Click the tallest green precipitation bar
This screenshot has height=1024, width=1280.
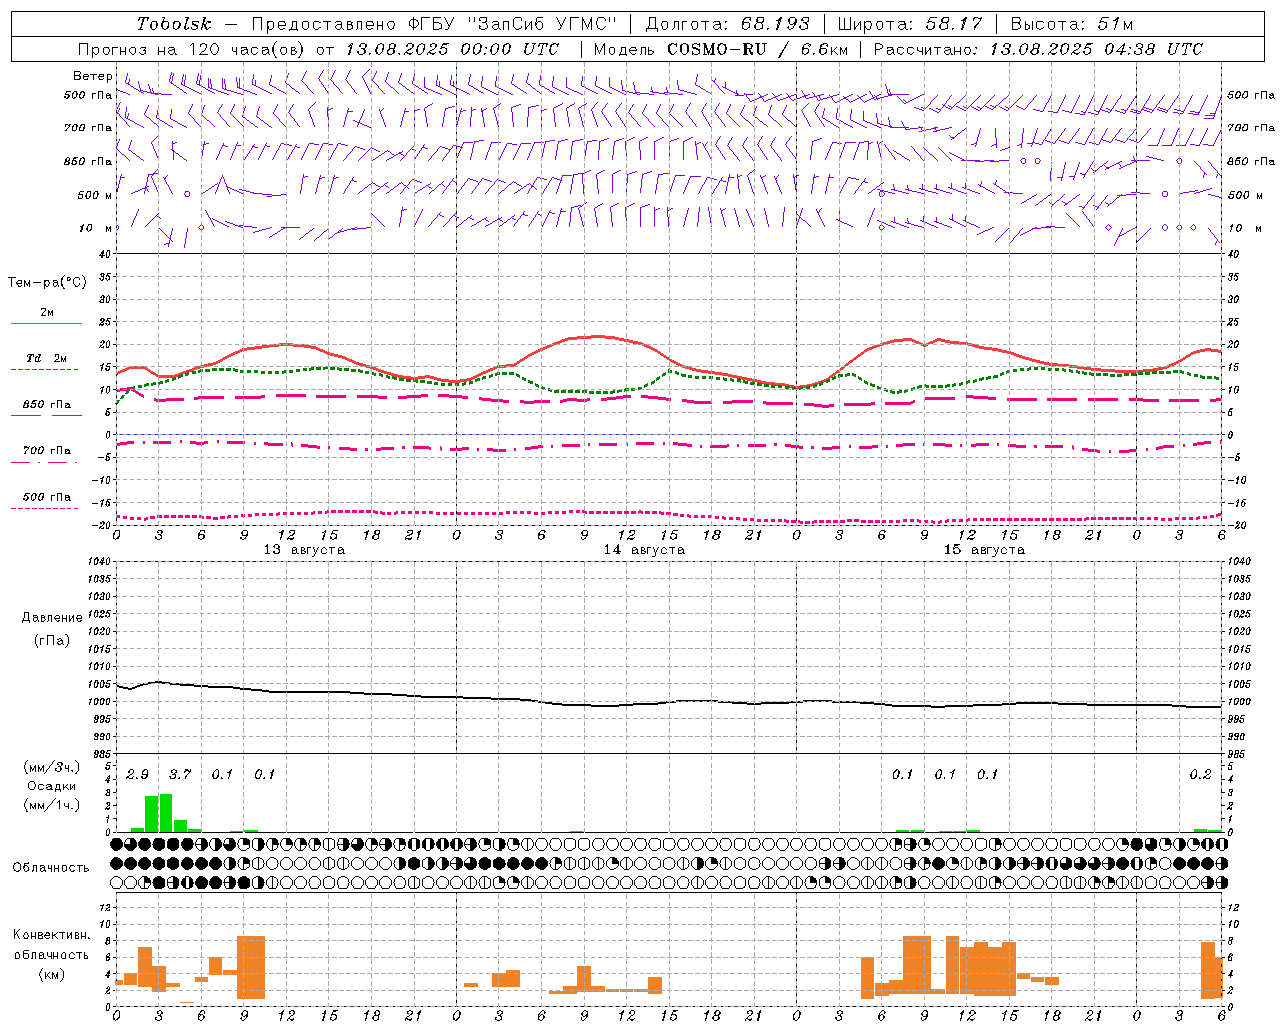pyautogui.click(x=166, y=813)
